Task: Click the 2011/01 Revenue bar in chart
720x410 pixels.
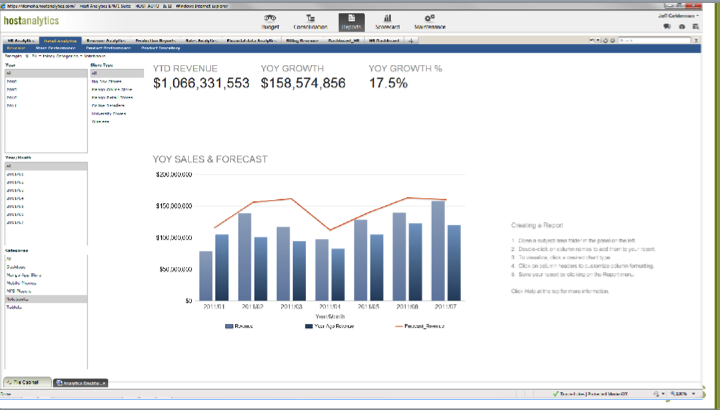Action: (x=206, y=276)
